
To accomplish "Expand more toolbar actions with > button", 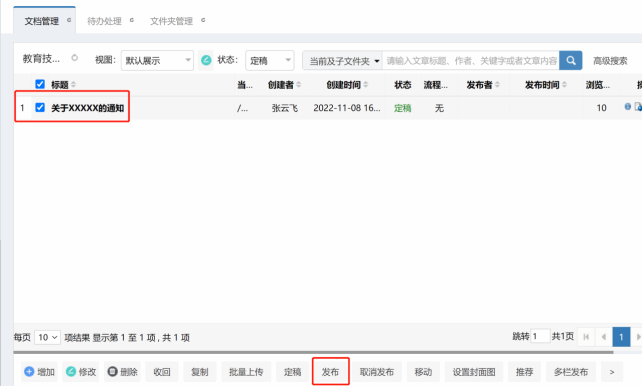I will tap(612, 372).
